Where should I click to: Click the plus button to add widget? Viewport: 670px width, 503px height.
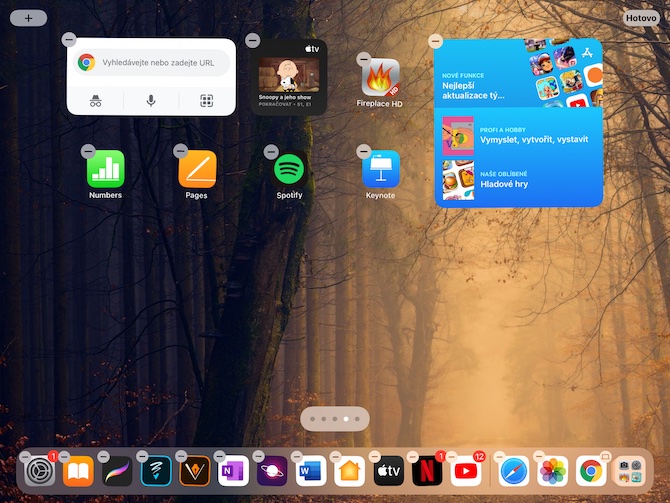[28, 18]
